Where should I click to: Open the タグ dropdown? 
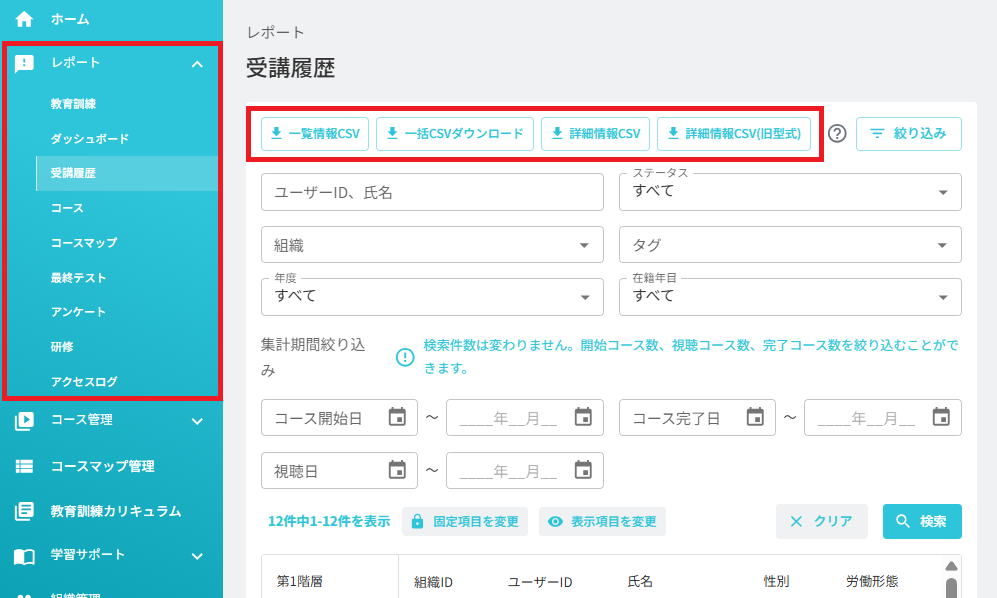(790, 245)
